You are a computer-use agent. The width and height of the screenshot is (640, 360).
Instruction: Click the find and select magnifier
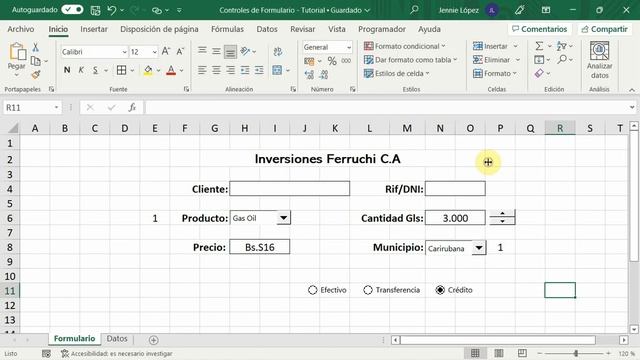point(562,60)
